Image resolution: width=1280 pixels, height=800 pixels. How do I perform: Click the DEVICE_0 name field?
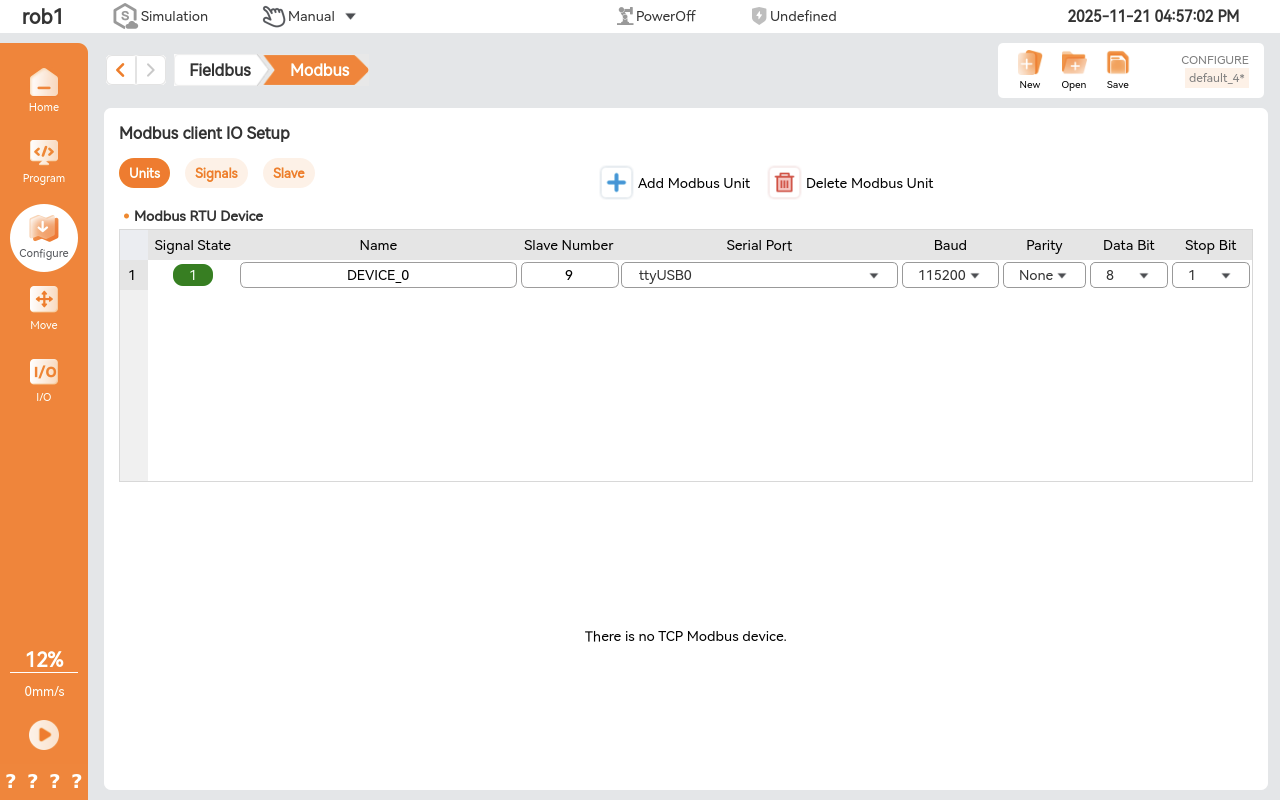(x=378, y=275)
